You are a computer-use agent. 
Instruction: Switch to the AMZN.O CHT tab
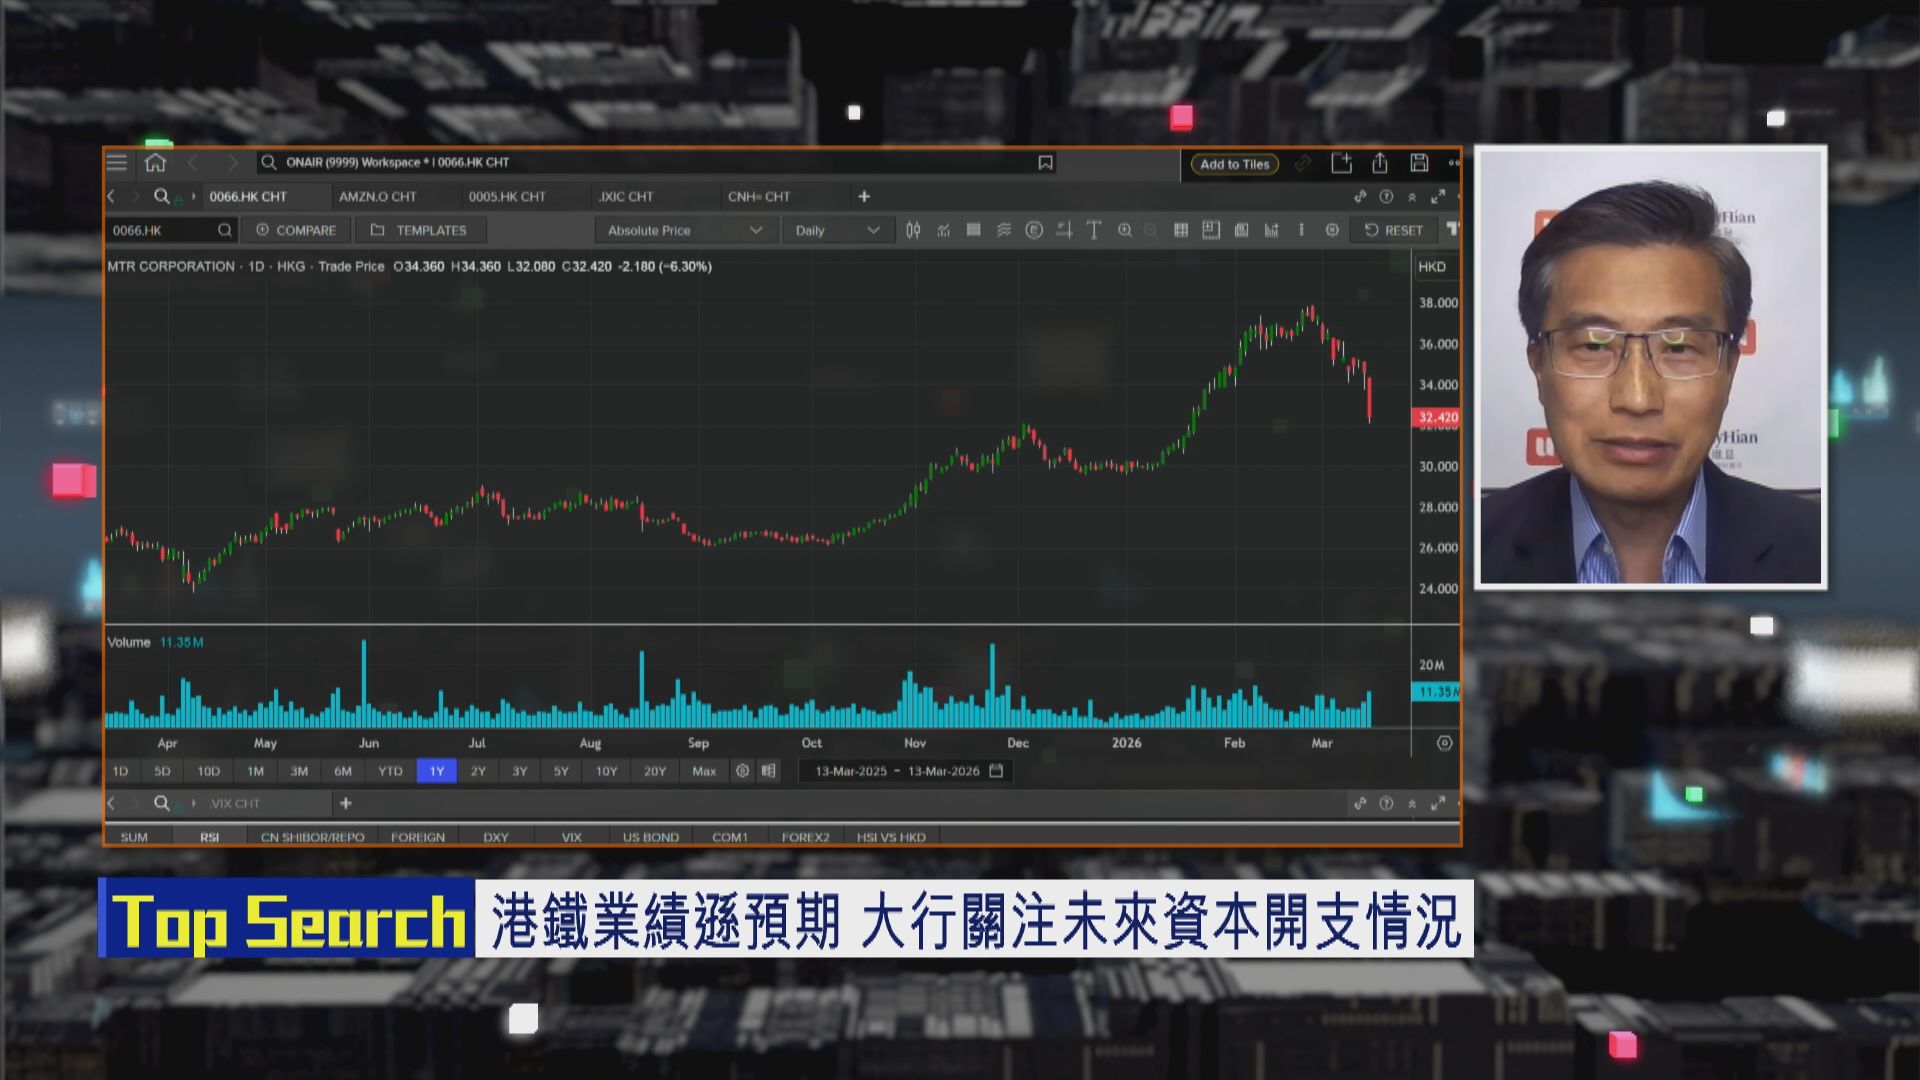pos(380,197)
